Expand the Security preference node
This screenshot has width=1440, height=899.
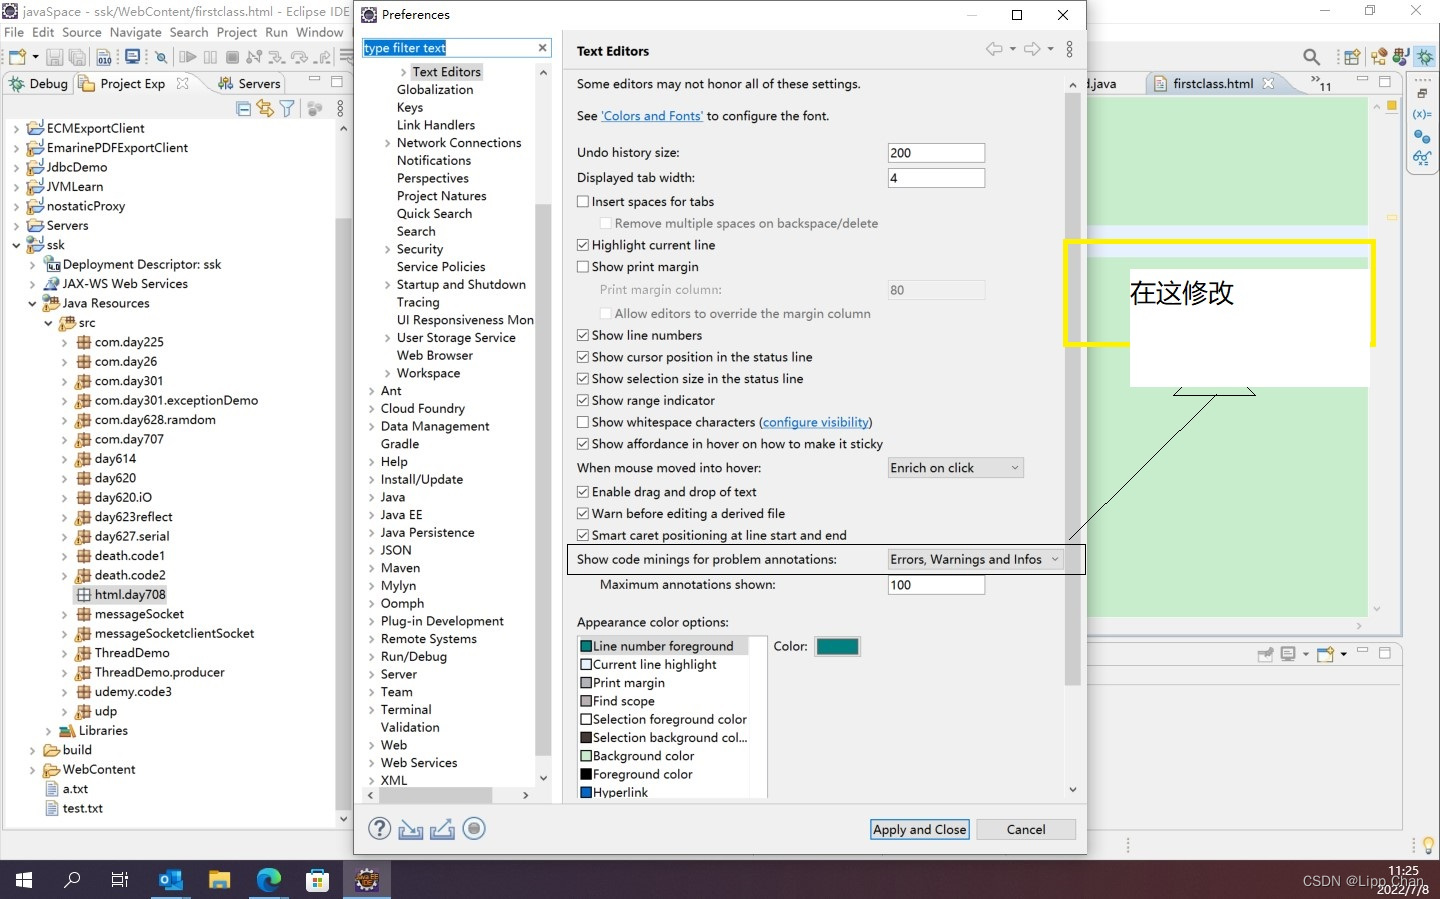click(x=388, y=249)
